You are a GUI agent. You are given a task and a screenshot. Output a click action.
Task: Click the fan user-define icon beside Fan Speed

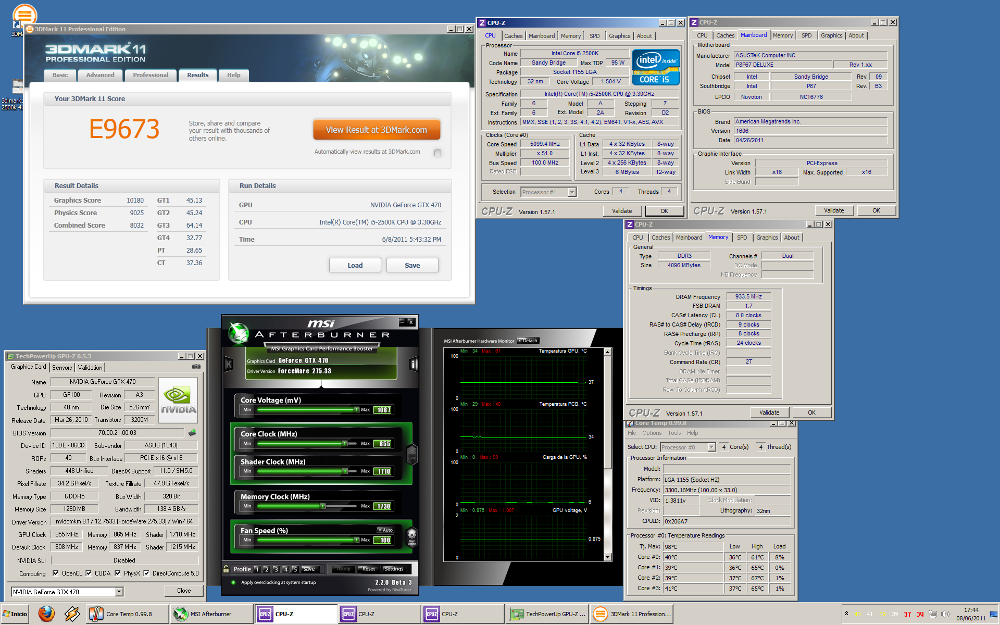point(411,536)
